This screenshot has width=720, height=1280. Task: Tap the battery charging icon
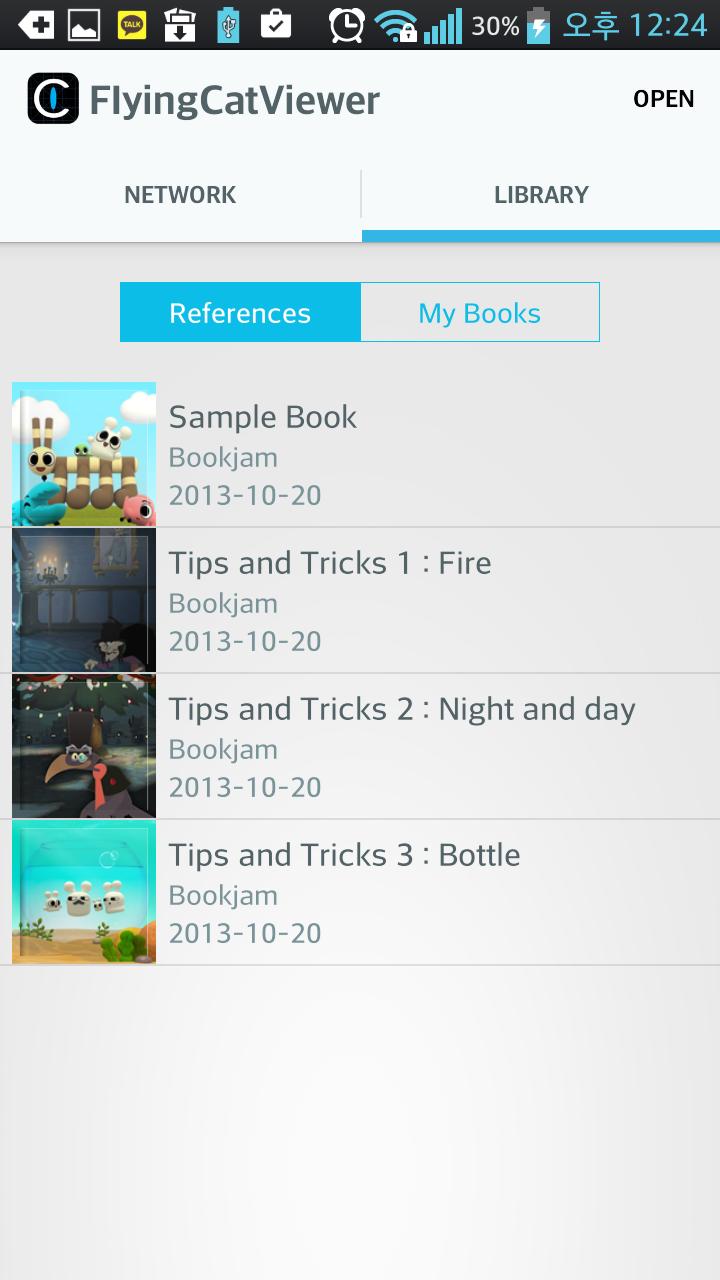coord(539,25)
